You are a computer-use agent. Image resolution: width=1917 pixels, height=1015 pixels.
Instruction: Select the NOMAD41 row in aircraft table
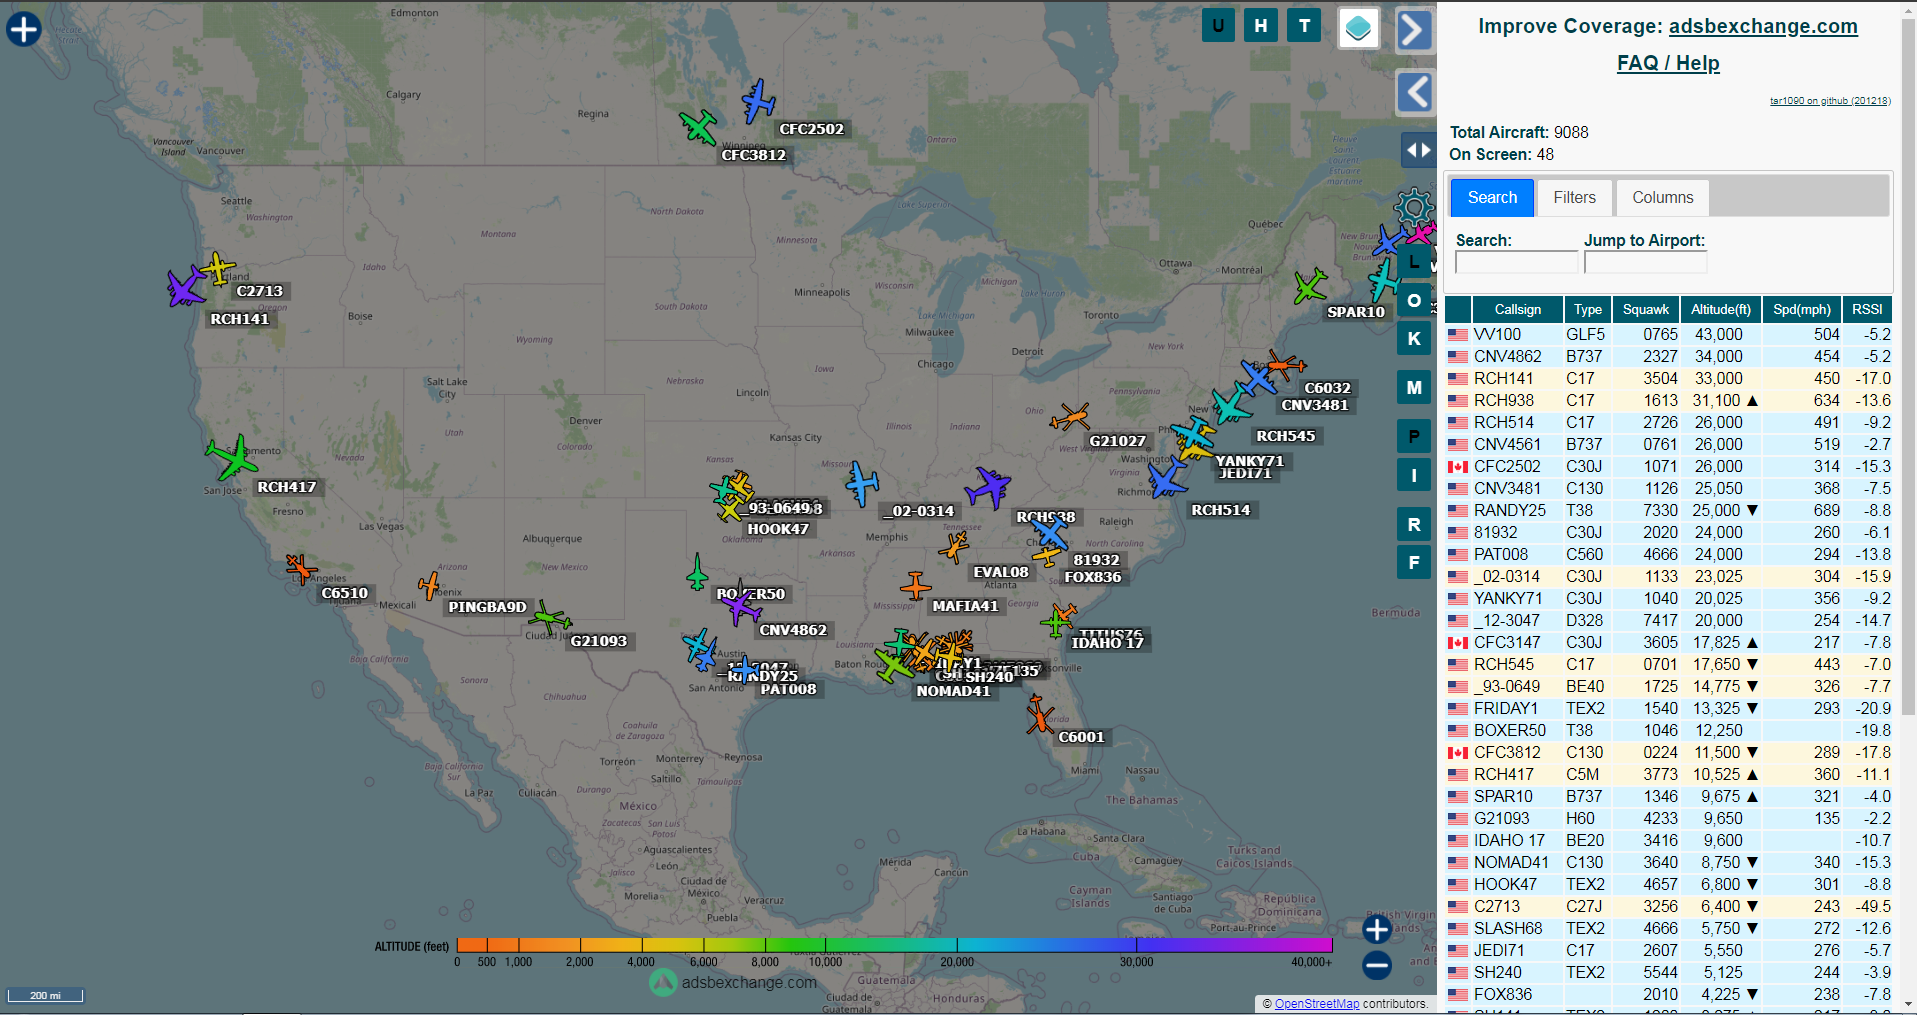[x=1668, y=863]
